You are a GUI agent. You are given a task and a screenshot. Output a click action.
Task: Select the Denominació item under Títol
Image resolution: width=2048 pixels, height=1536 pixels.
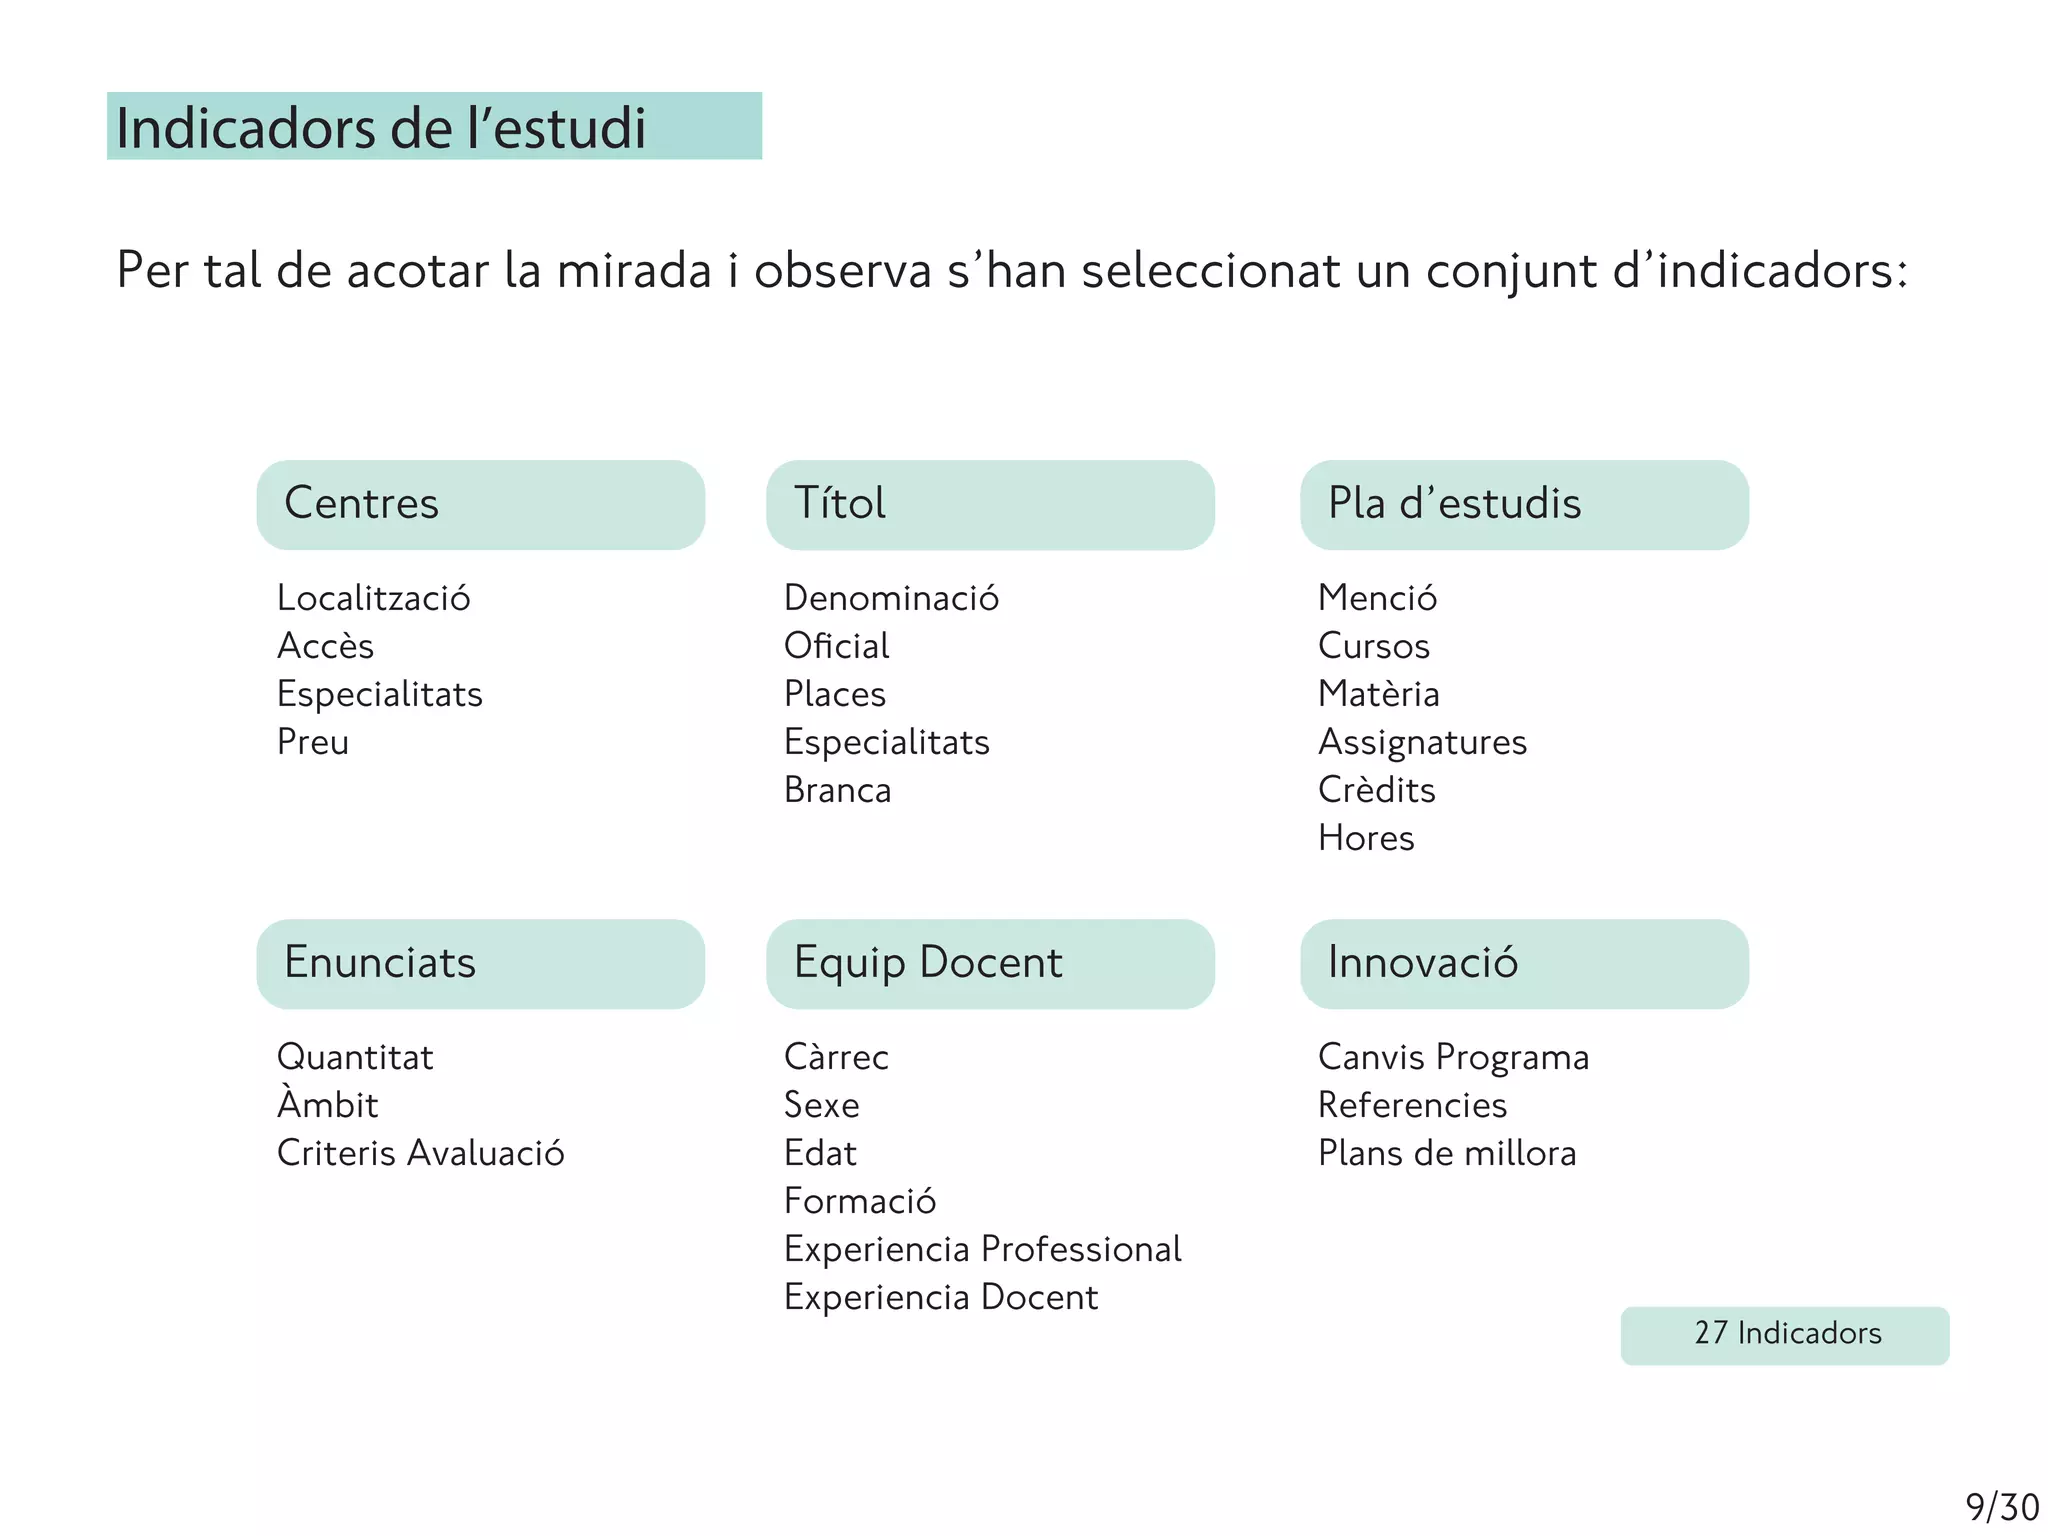(x=891, y=598)
